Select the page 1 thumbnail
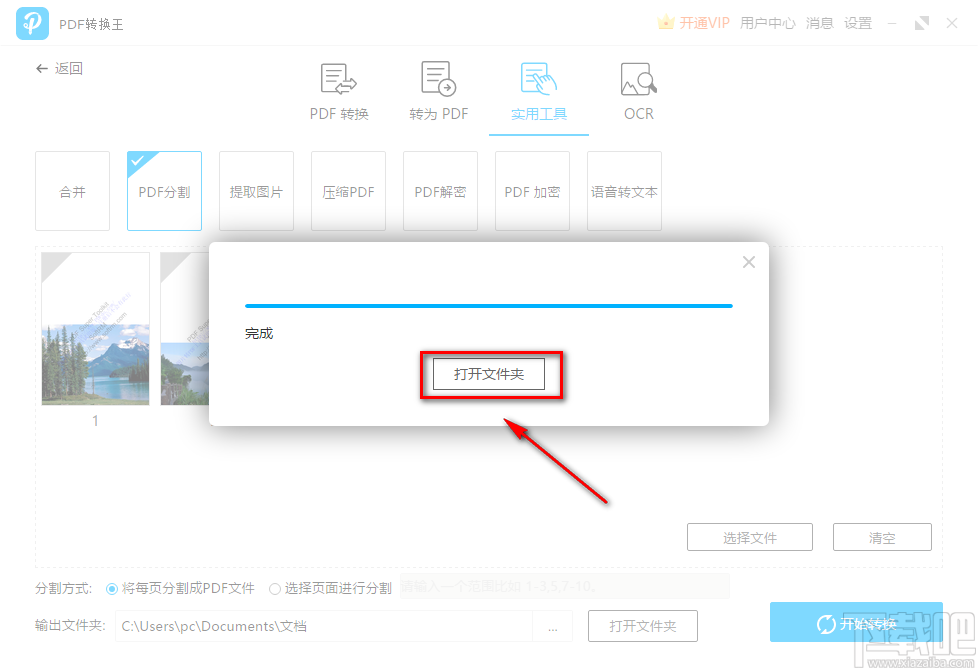This screenshot has height=668, width=978. click(95, 329)
